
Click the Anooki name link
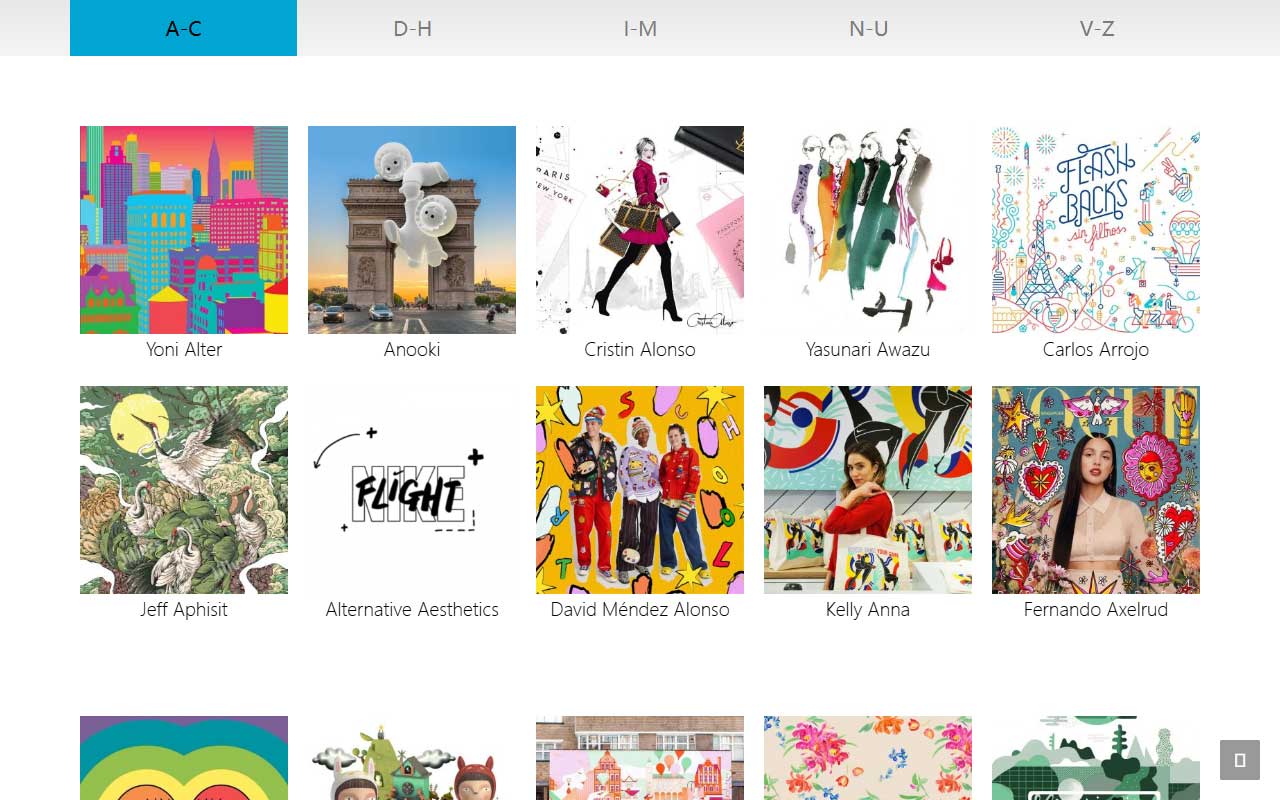[x=412, y=349]
